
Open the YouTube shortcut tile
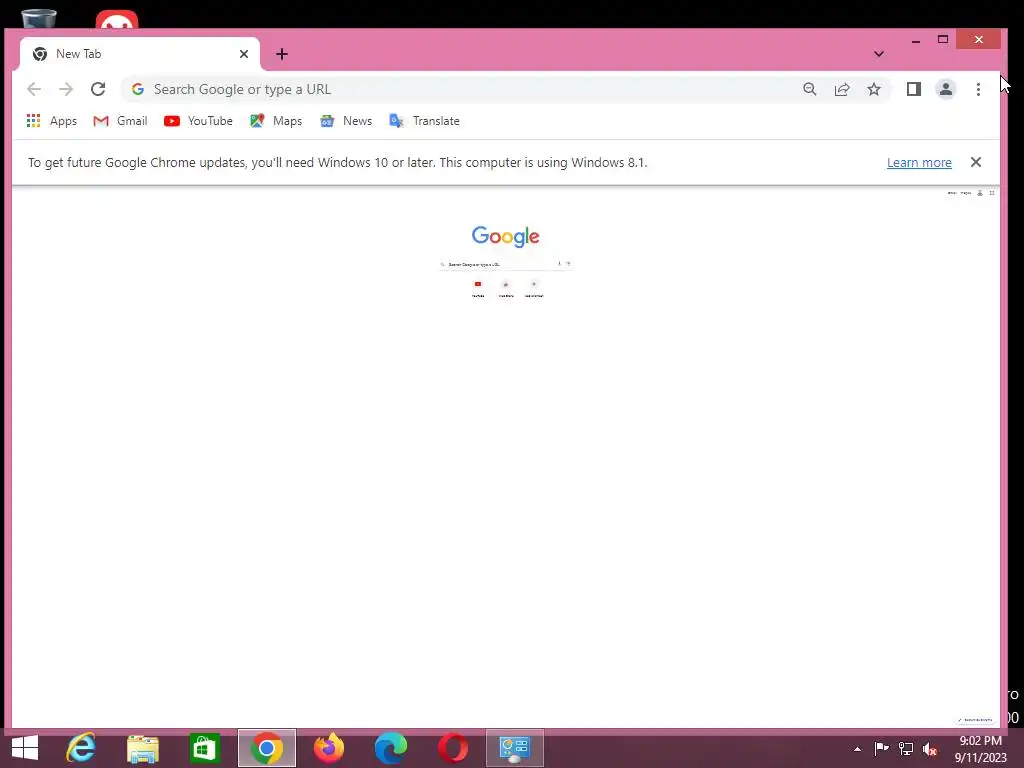(478, 288)
